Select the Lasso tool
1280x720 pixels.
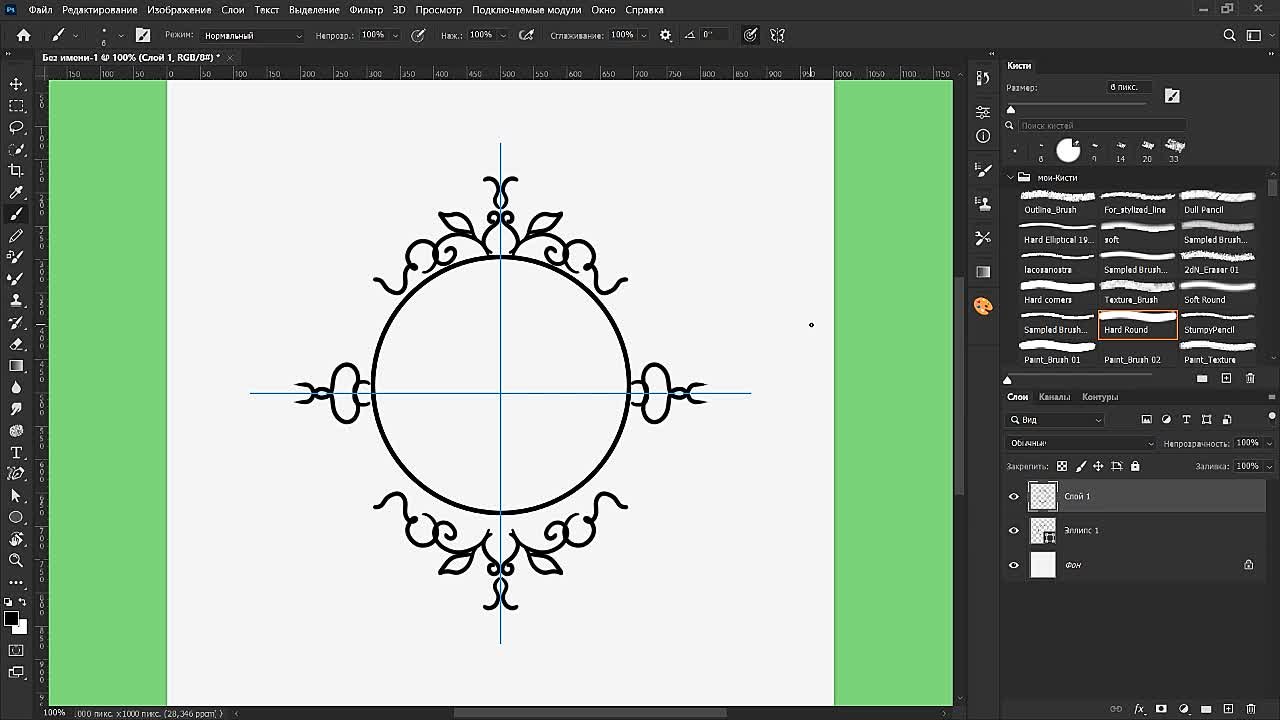click(x=16, y=127)
